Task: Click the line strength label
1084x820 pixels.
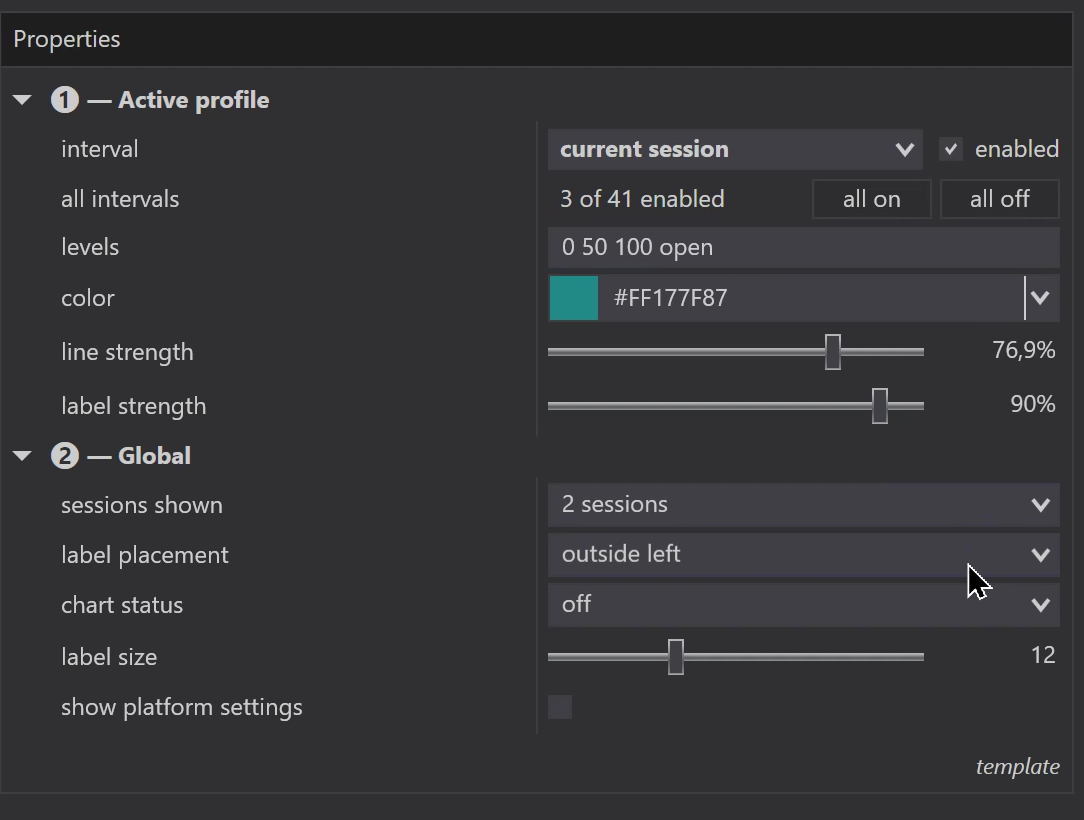Action: point(127,352)
